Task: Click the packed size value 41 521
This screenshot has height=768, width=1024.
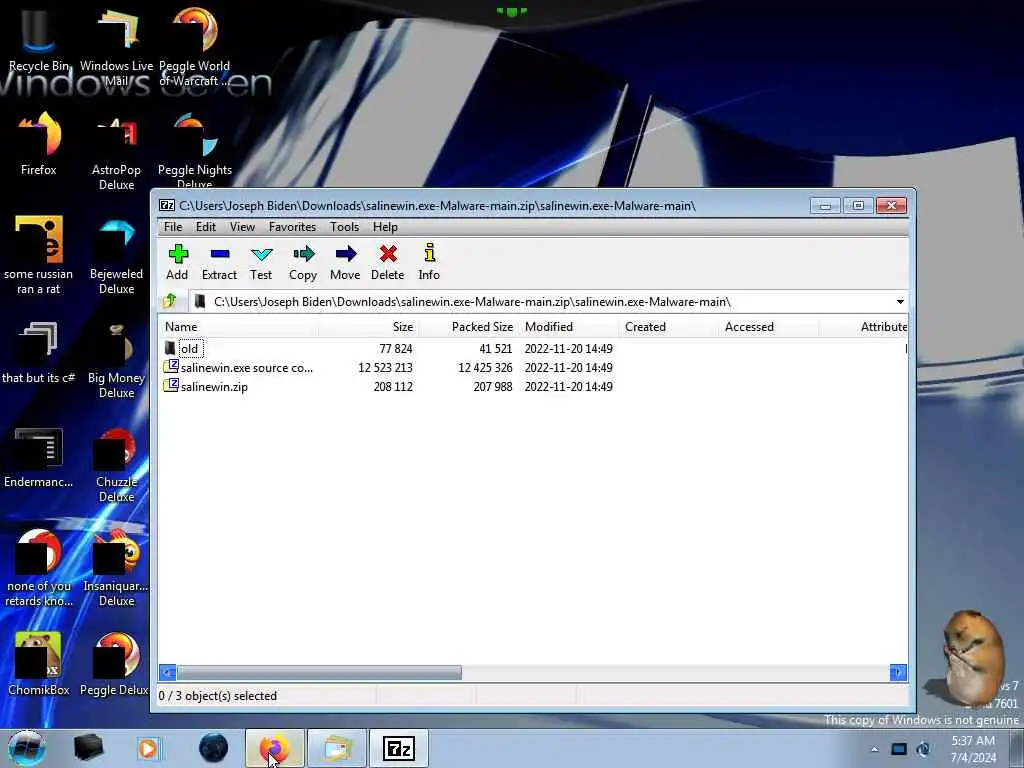Action: 496,349
